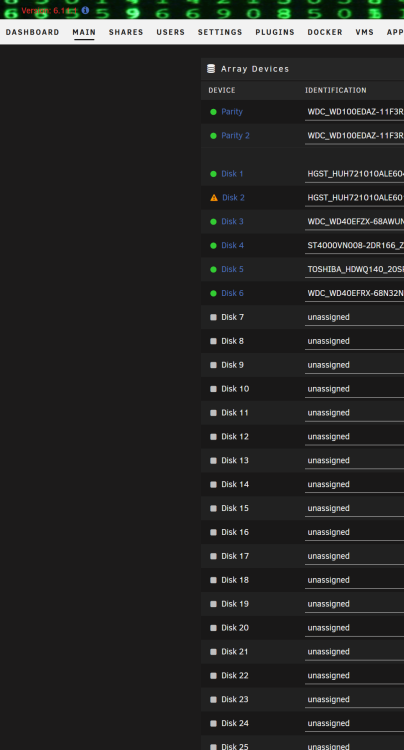This screenshot has width=404, height=750.
Task: Click the grey status square for Disk 12
Action: pyautogui.click(x=213, y=437)
